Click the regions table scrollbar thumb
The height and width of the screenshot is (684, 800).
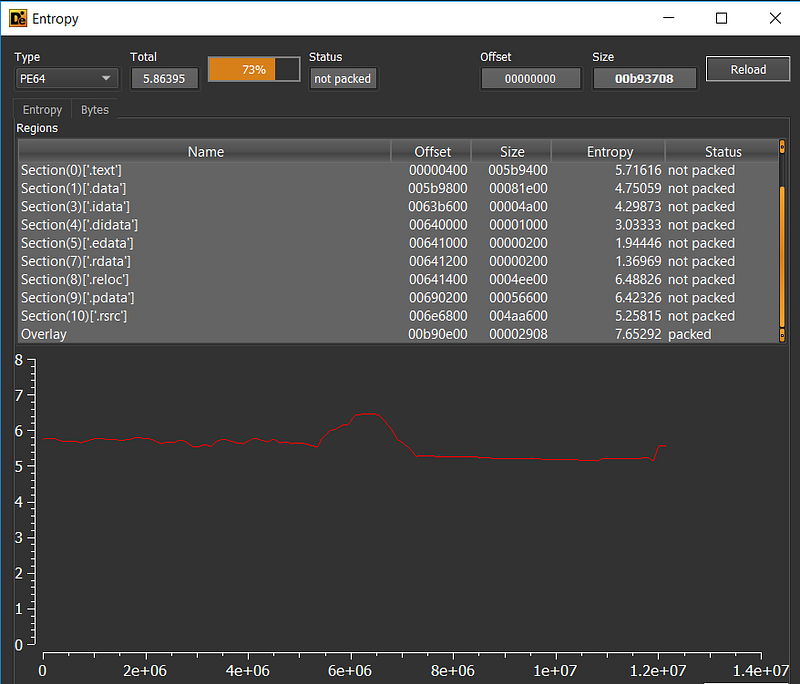[x=782, y=257]
